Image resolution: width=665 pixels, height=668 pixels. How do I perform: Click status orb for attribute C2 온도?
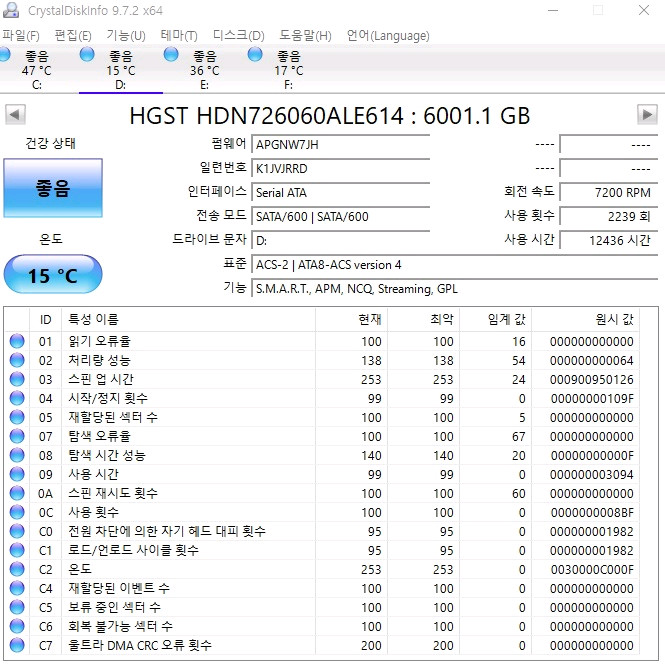17,569
